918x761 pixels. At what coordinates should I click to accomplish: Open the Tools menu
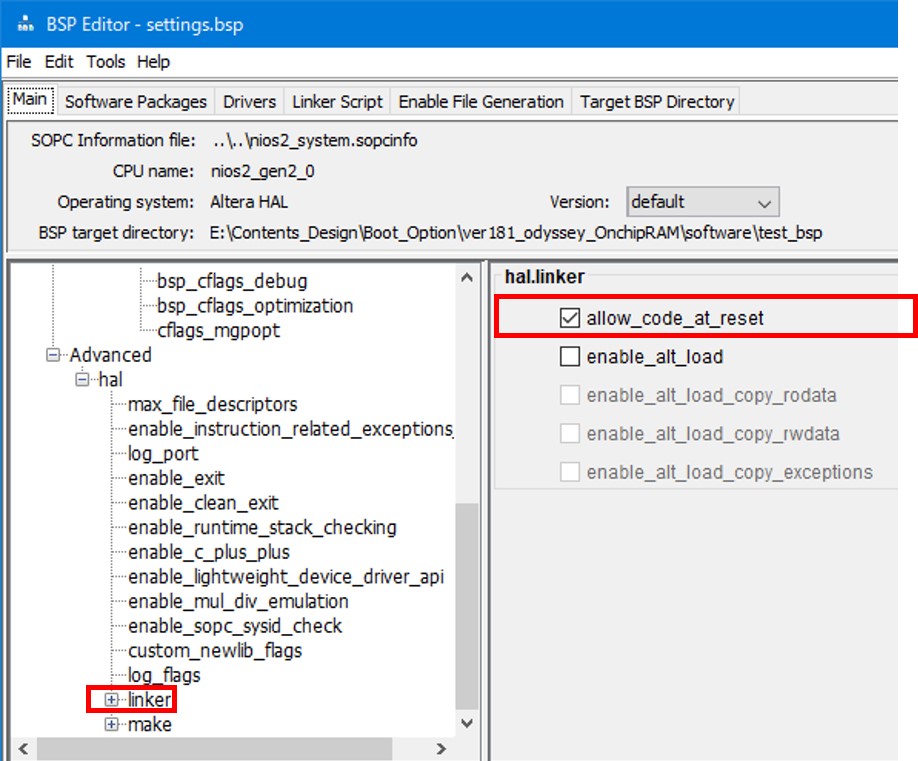coord(105,62)
